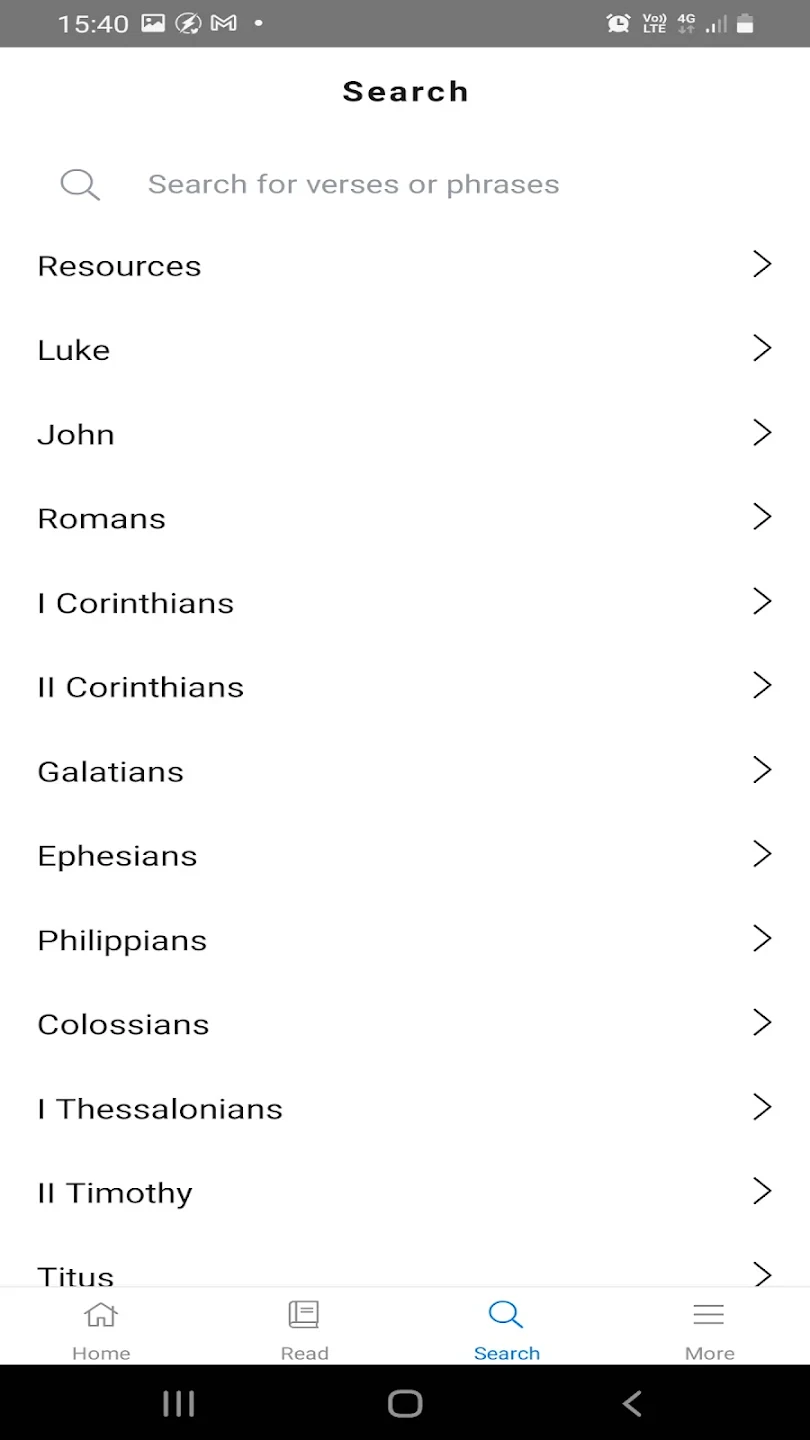Click the verses or phrases search field
The width and height of the screenshot is (810, 1440).
[354, 184]
